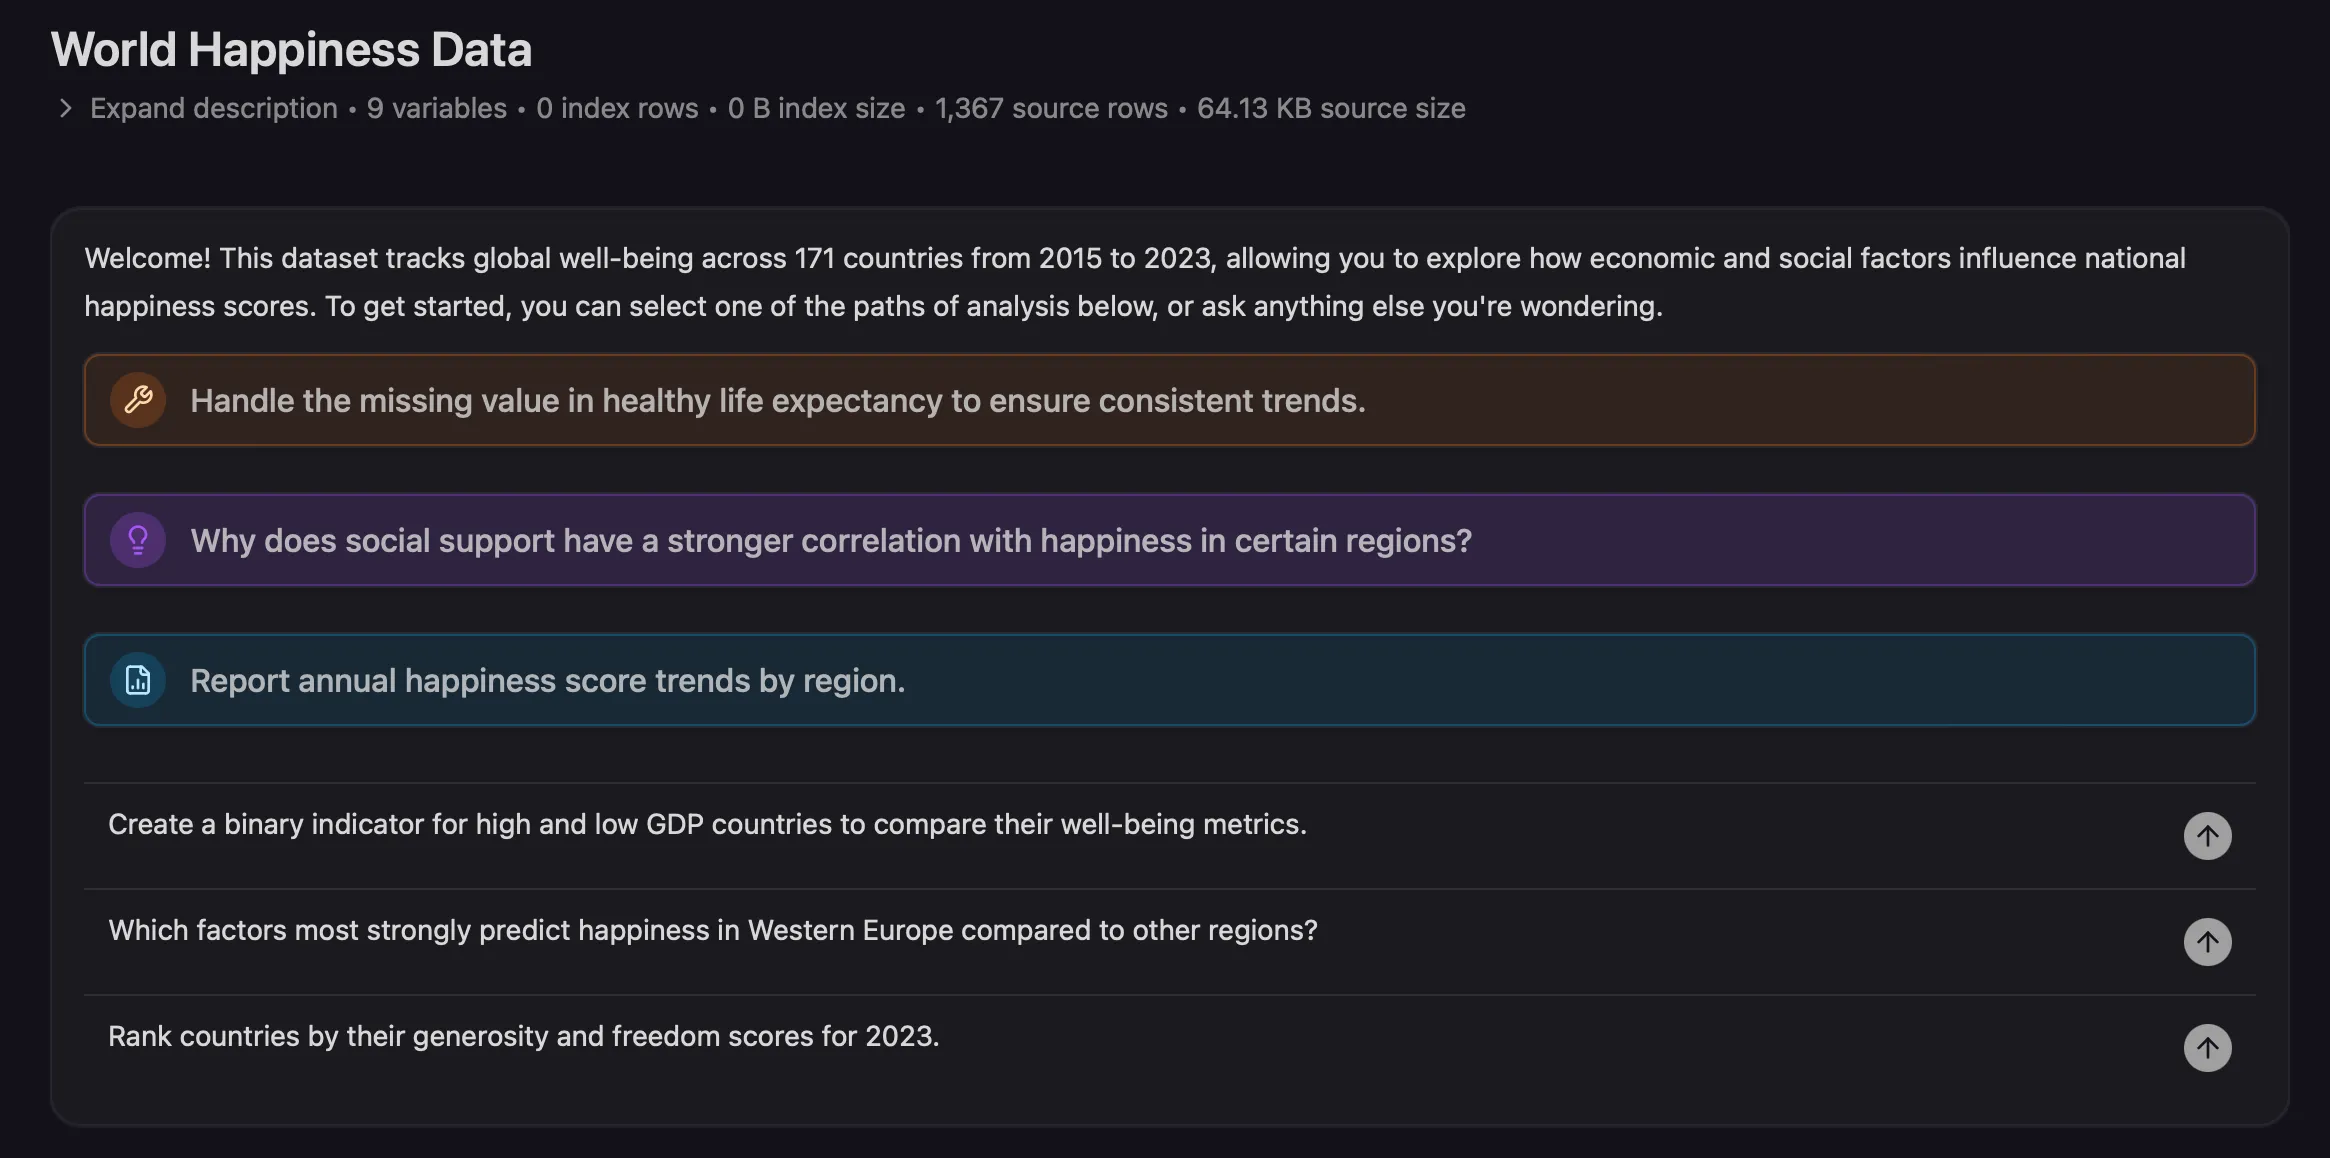Screen dimensions: 2330x1158
Task: Select 'Handle the missing value in healthy life expectancy'
Action: (1169, 400)
